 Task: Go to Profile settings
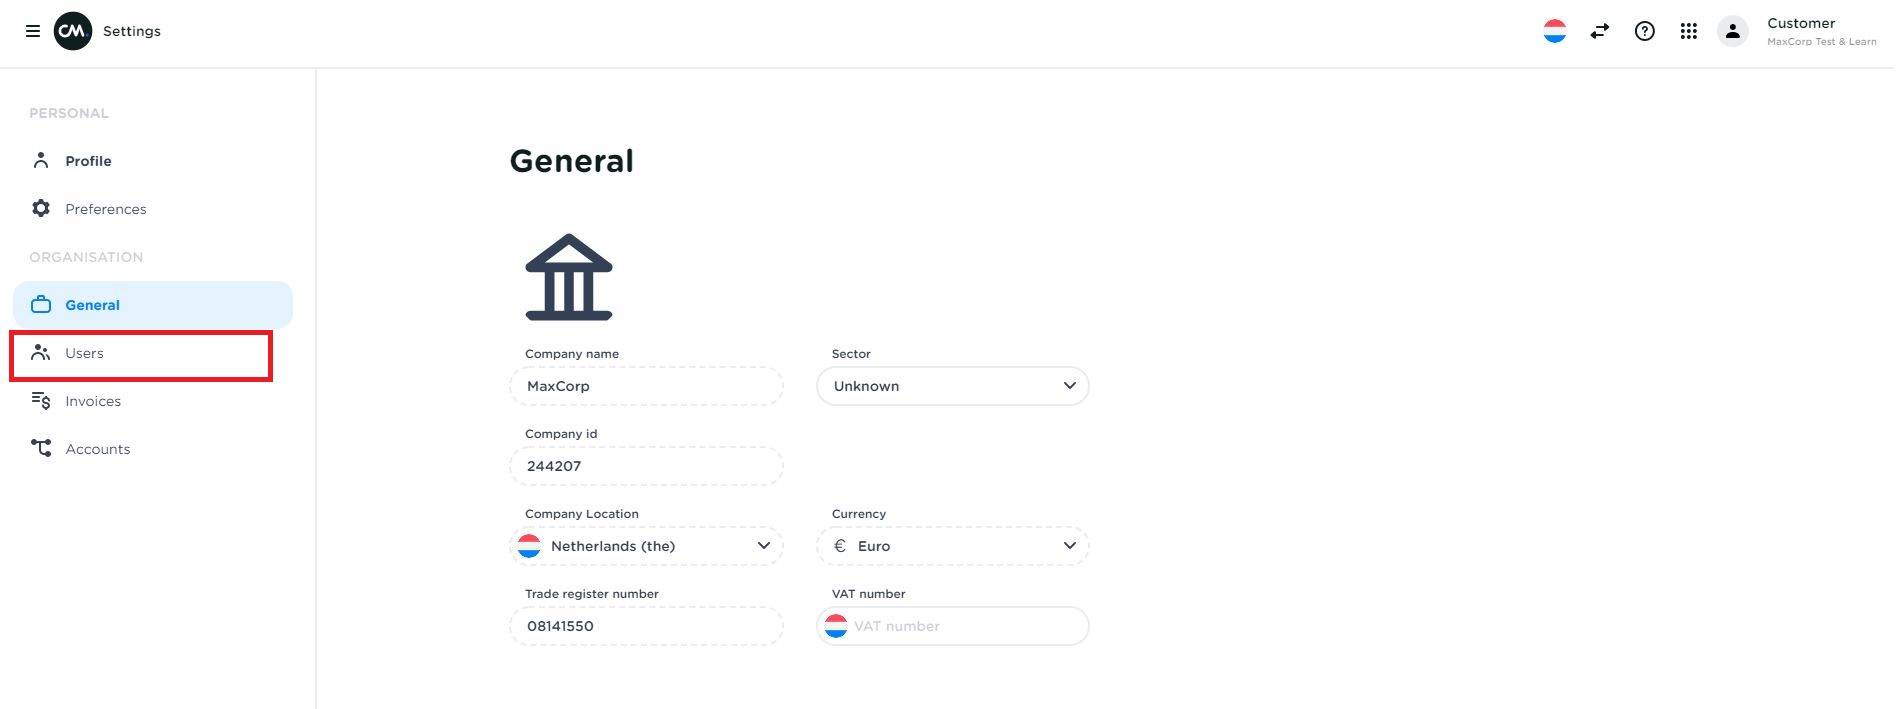click(88, 161)
